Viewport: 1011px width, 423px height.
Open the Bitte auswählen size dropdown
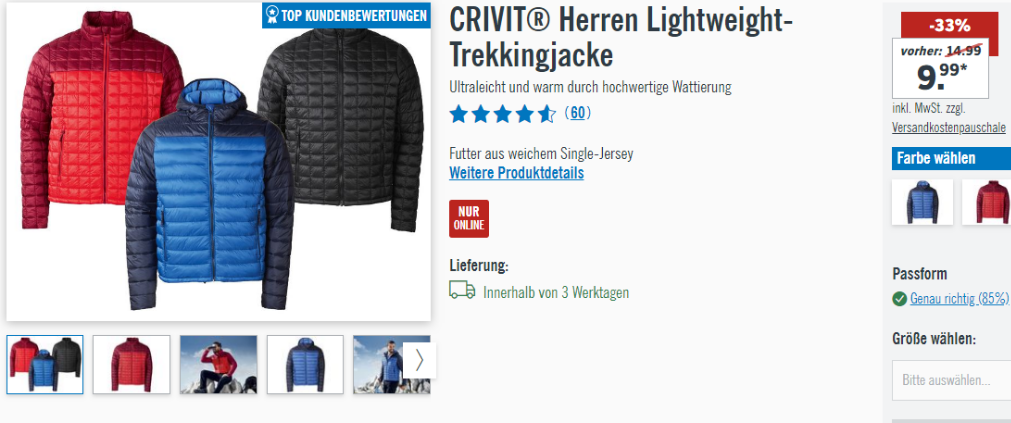click(x=952, y=380)
